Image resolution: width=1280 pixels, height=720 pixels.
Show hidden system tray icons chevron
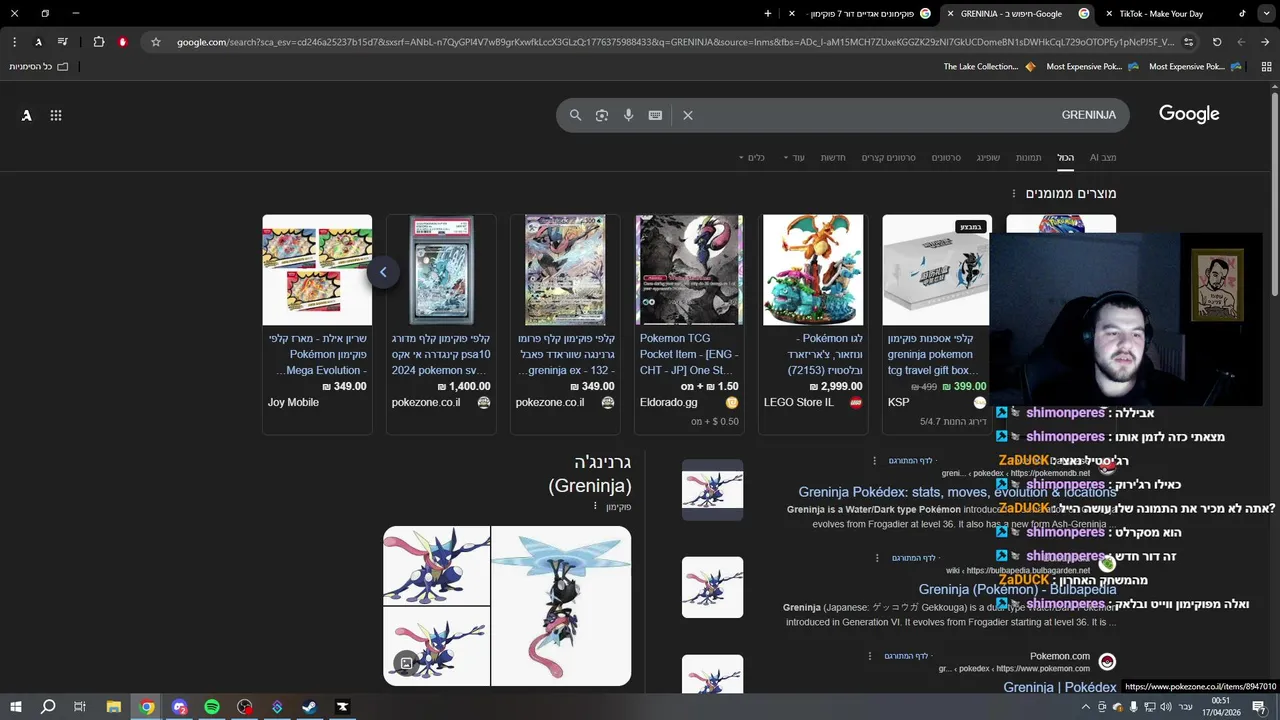coord(1086,707)
